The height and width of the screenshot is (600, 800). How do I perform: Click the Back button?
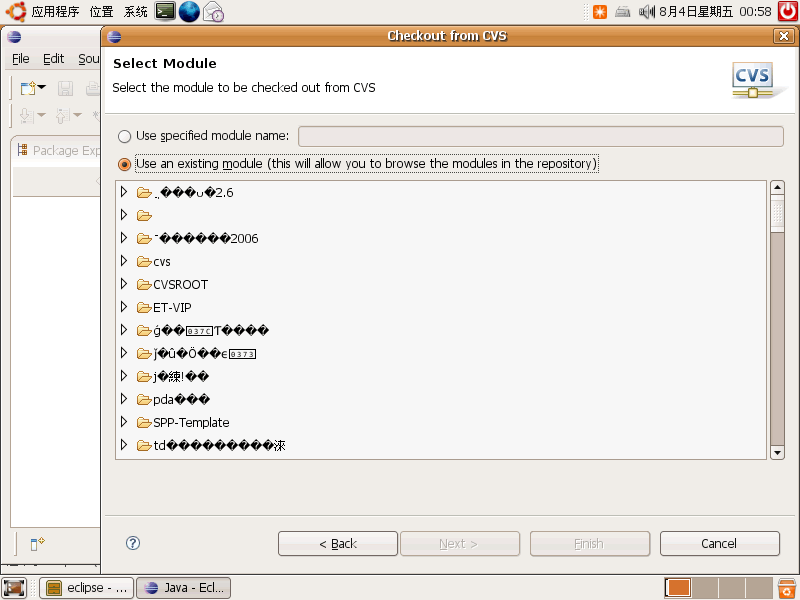(x=338, y=543)
